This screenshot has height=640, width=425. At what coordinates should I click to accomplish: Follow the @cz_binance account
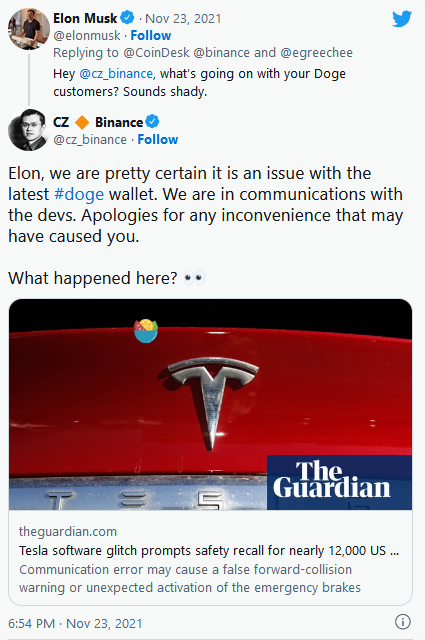coord(158,140)
